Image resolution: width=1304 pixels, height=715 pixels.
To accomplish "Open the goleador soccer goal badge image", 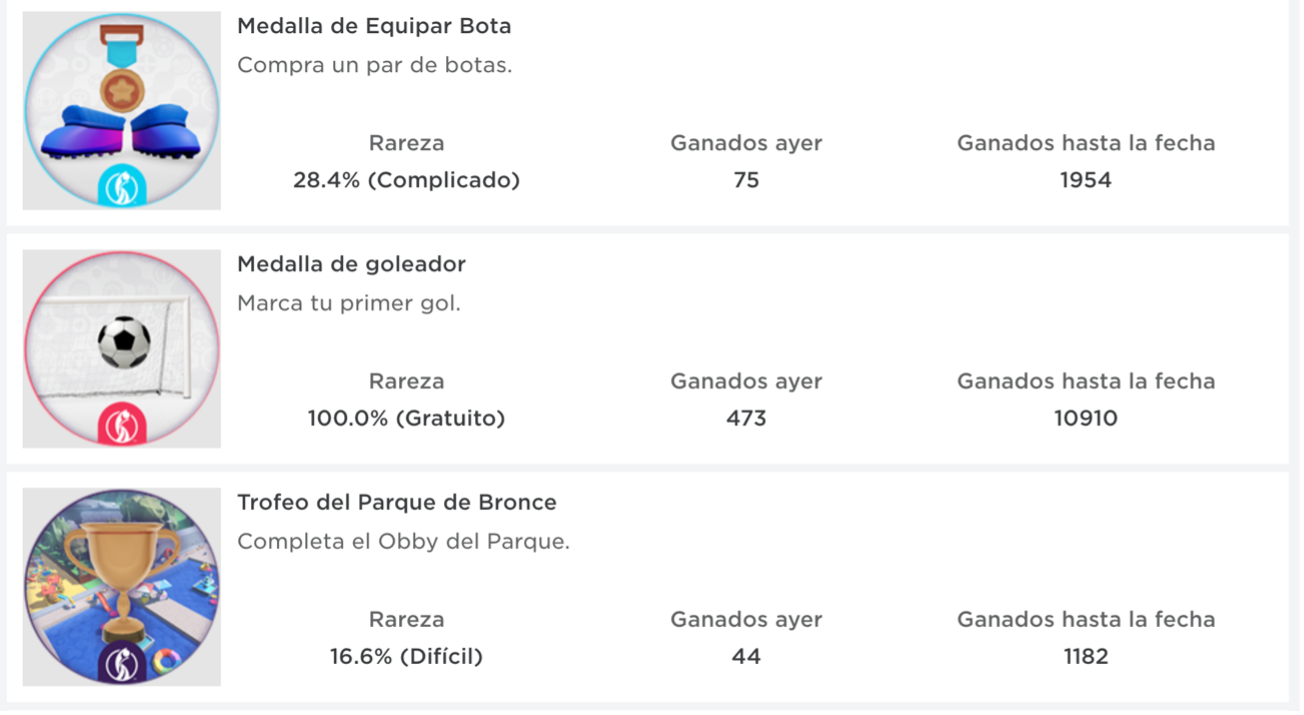I will (122, 348).
